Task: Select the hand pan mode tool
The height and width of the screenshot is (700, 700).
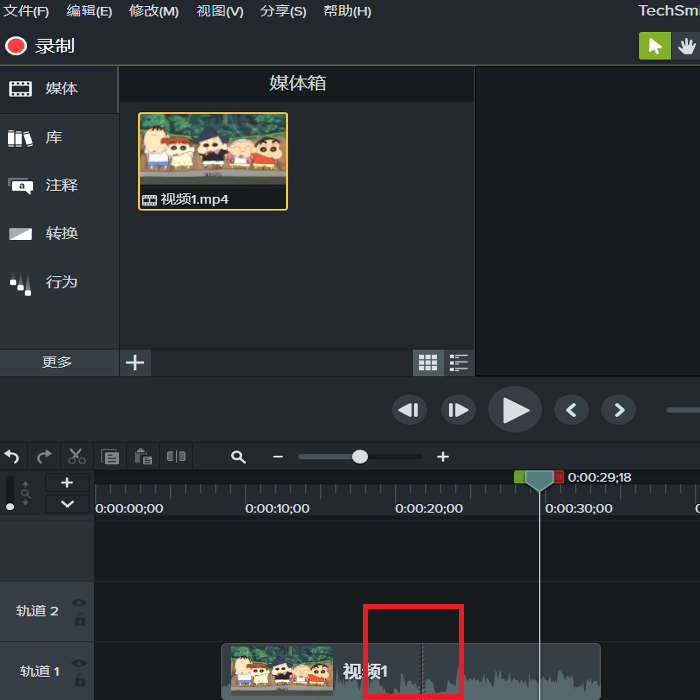Action: (x=686, y=46)
